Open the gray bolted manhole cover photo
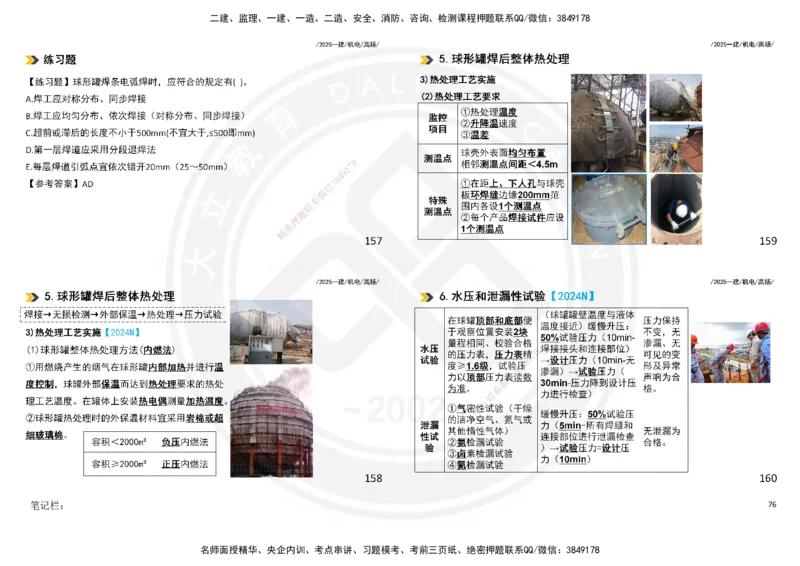This screenshot has width=800, height=566. (609, 209)
